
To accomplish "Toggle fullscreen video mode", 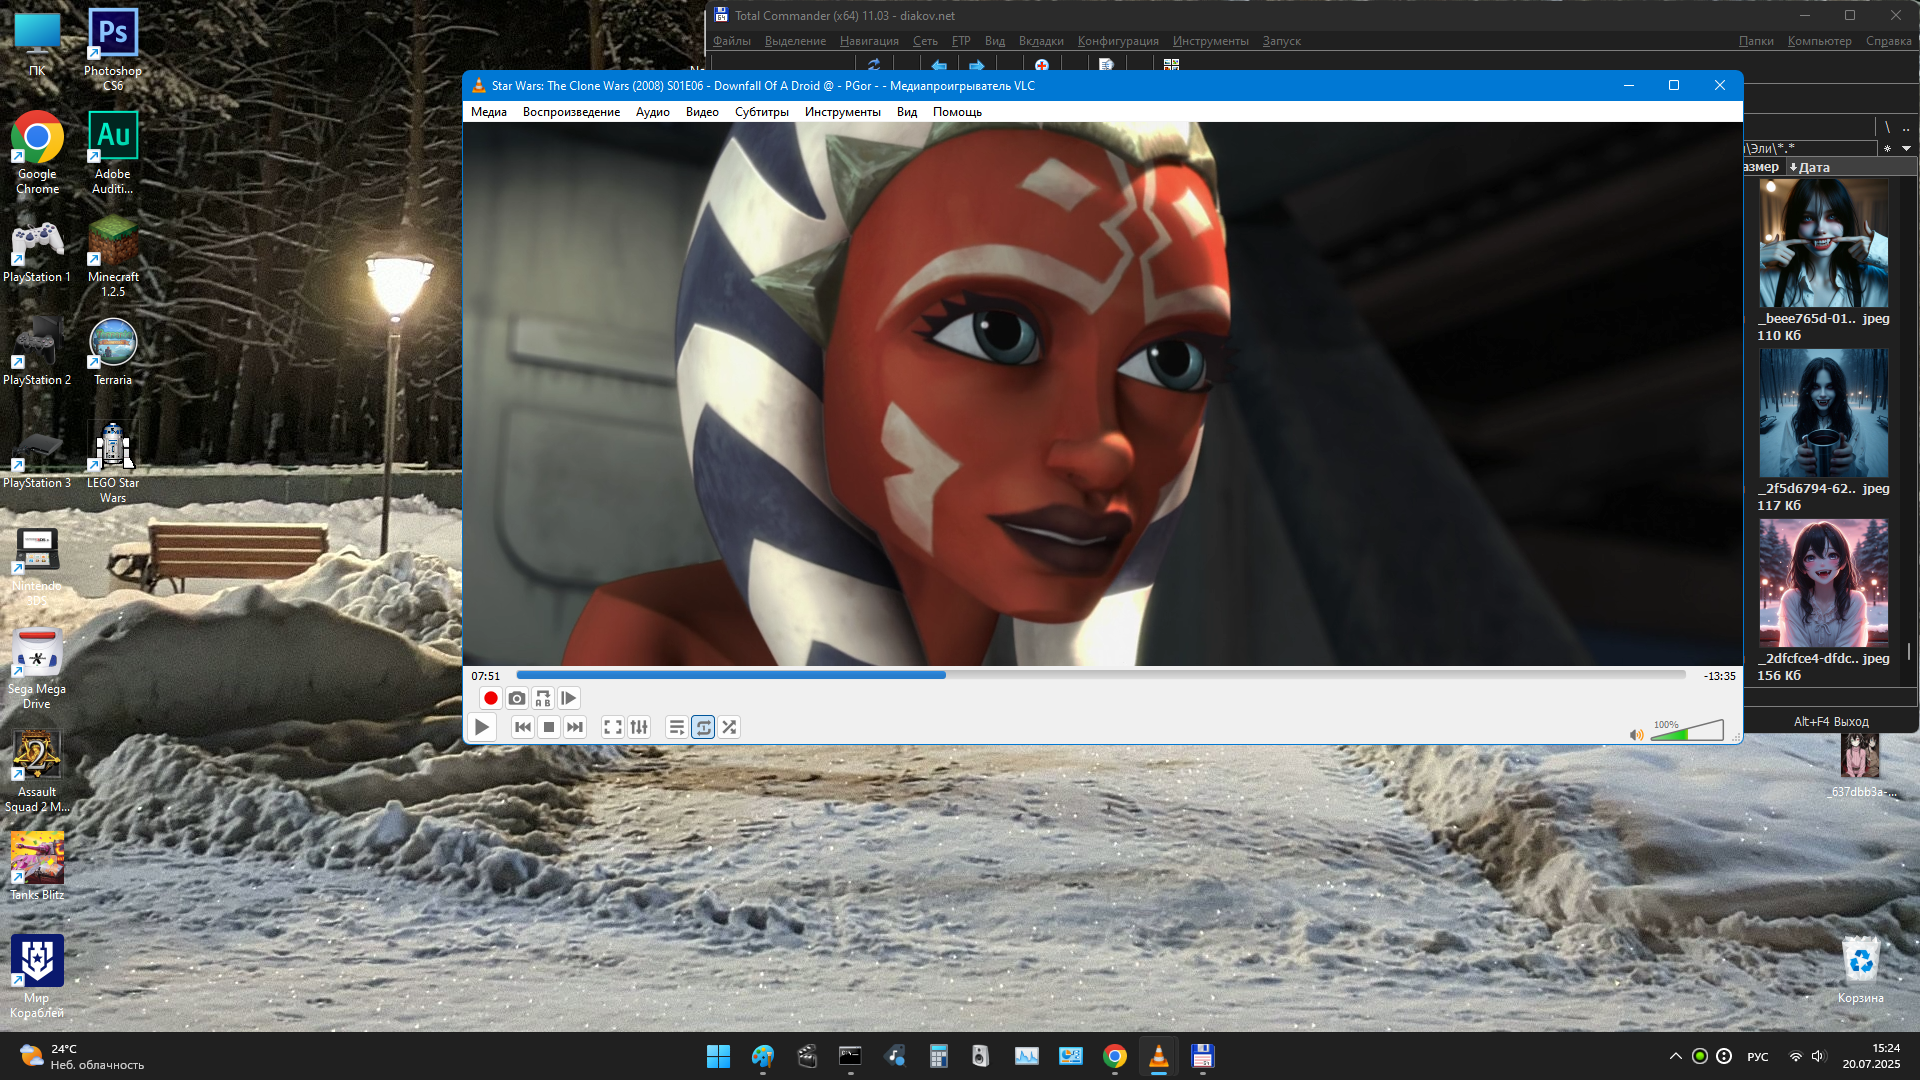I will 613,728.
